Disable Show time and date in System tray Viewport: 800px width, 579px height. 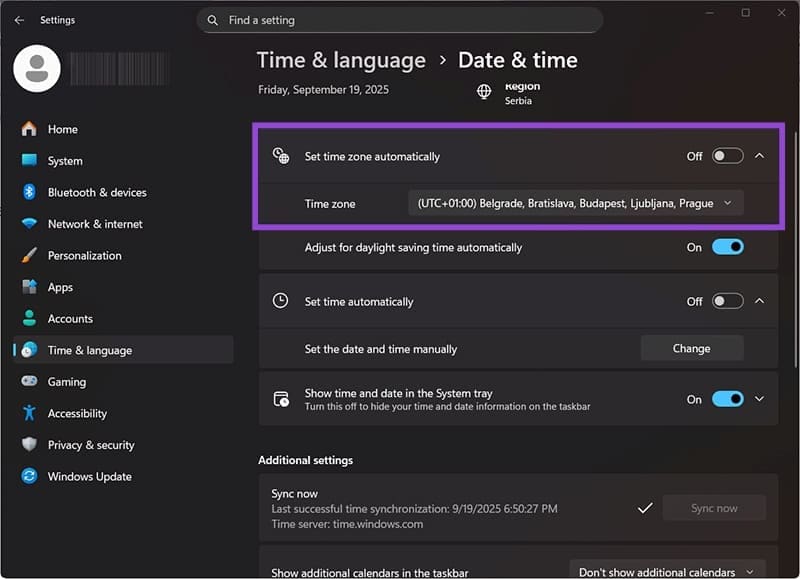pos(728,399)
